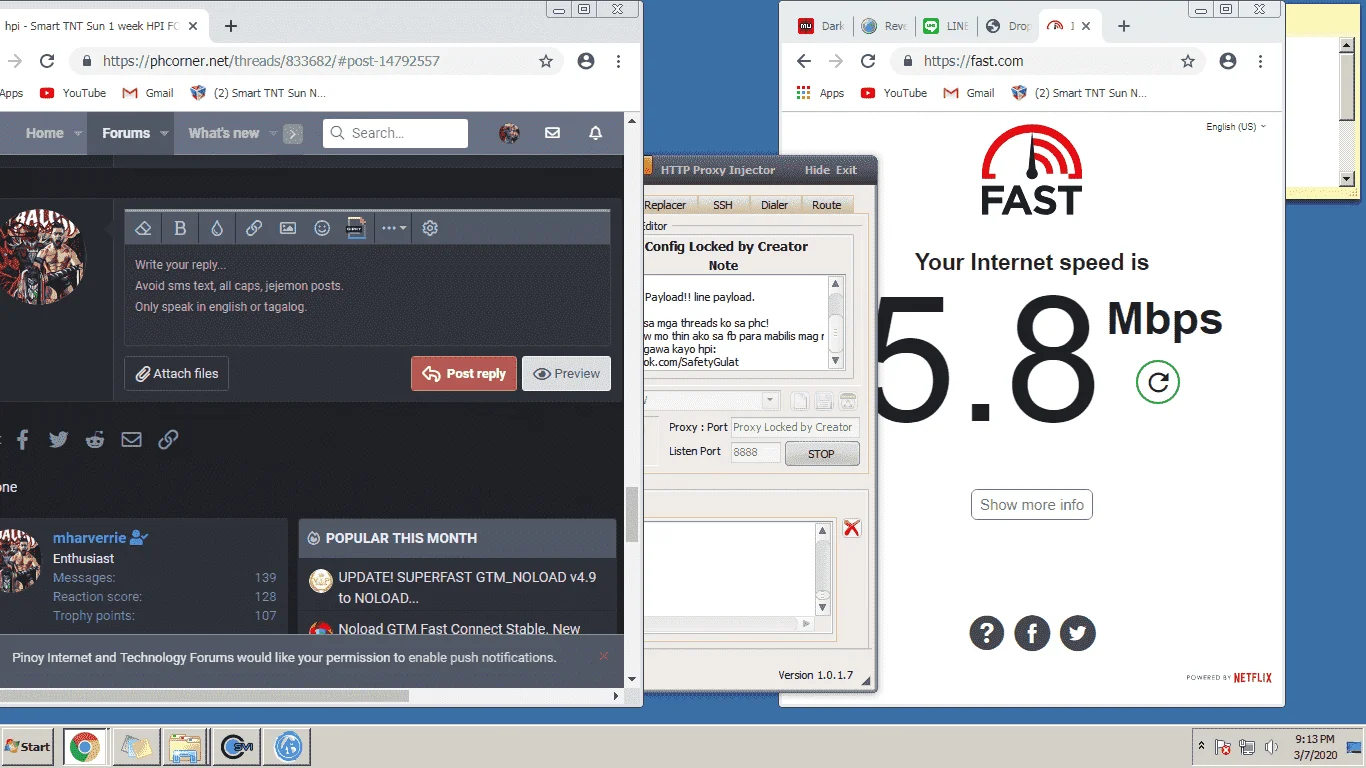The height and width of the screenshot is (768, 1366).
Task: Open the mharverrie profile link
Action: [90, 538]
